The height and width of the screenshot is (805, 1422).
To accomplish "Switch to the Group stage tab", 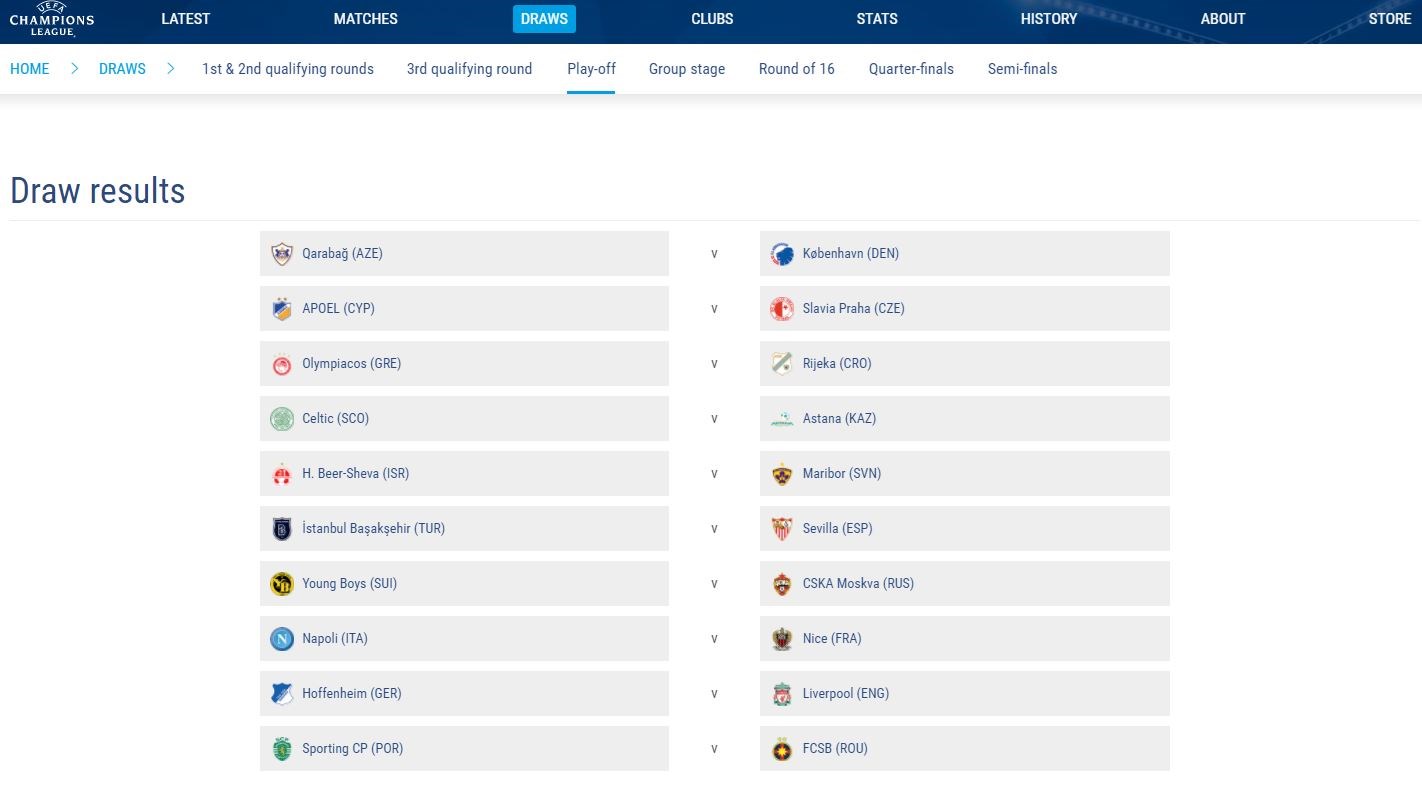I will point(687,69).
